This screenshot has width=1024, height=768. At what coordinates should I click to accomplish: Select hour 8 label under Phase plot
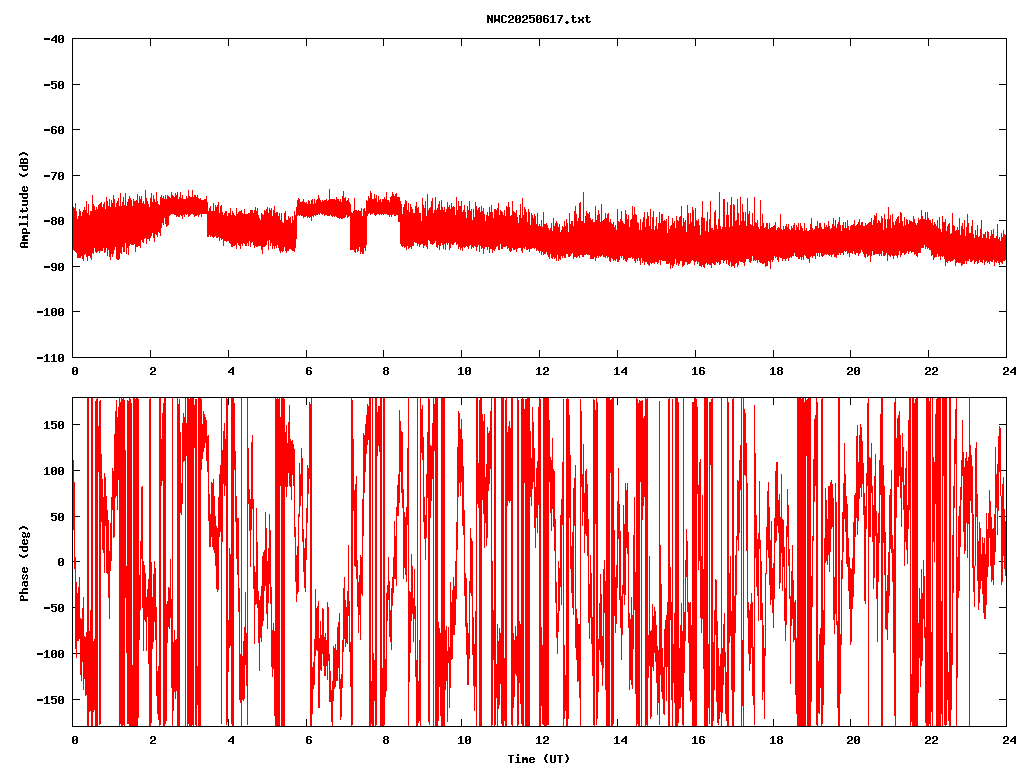click(387, 740)
